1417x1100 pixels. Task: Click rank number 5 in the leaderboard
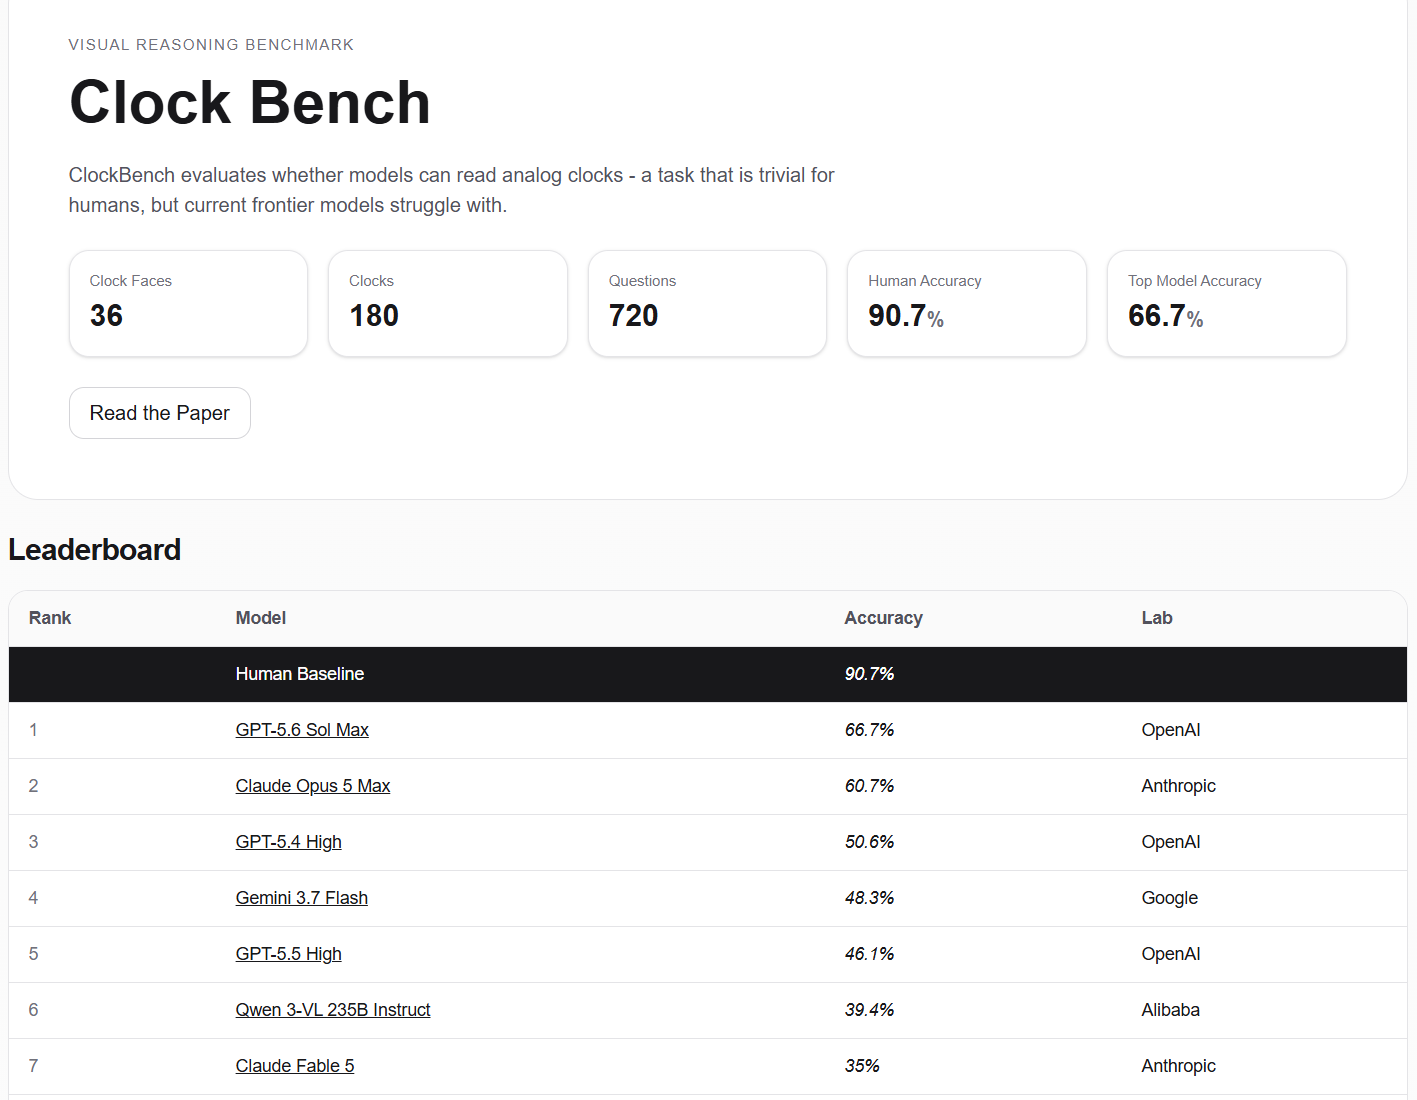(33, 954)
